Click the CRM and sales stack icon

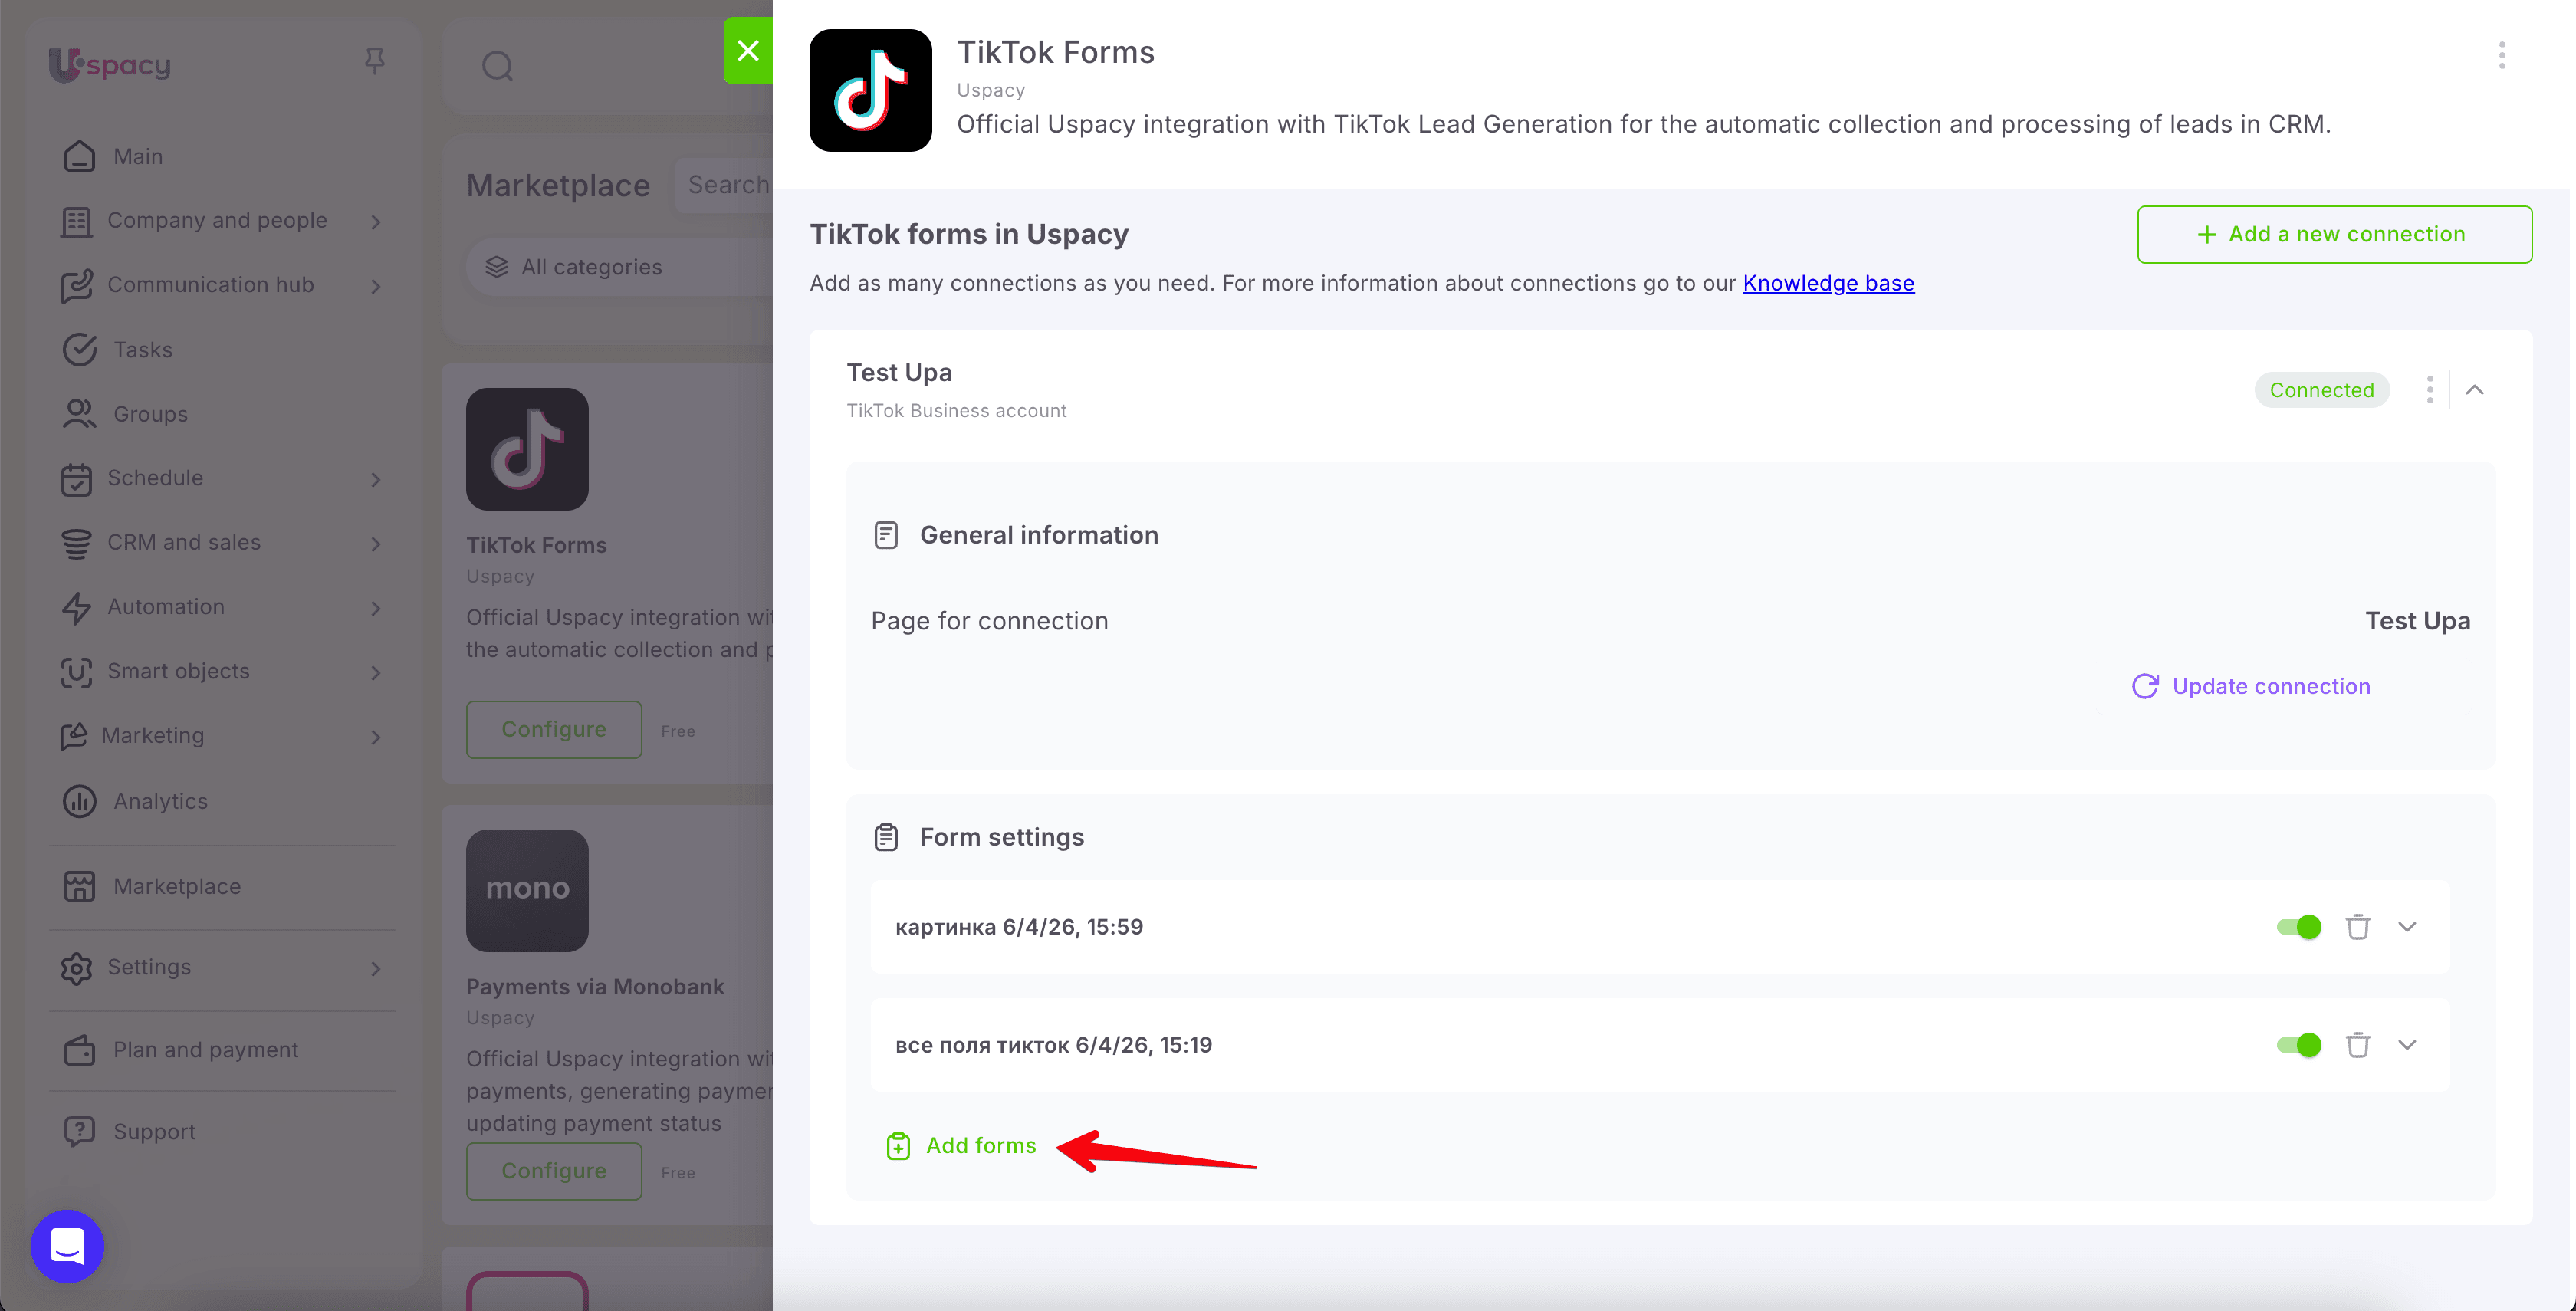click(77, 543)
